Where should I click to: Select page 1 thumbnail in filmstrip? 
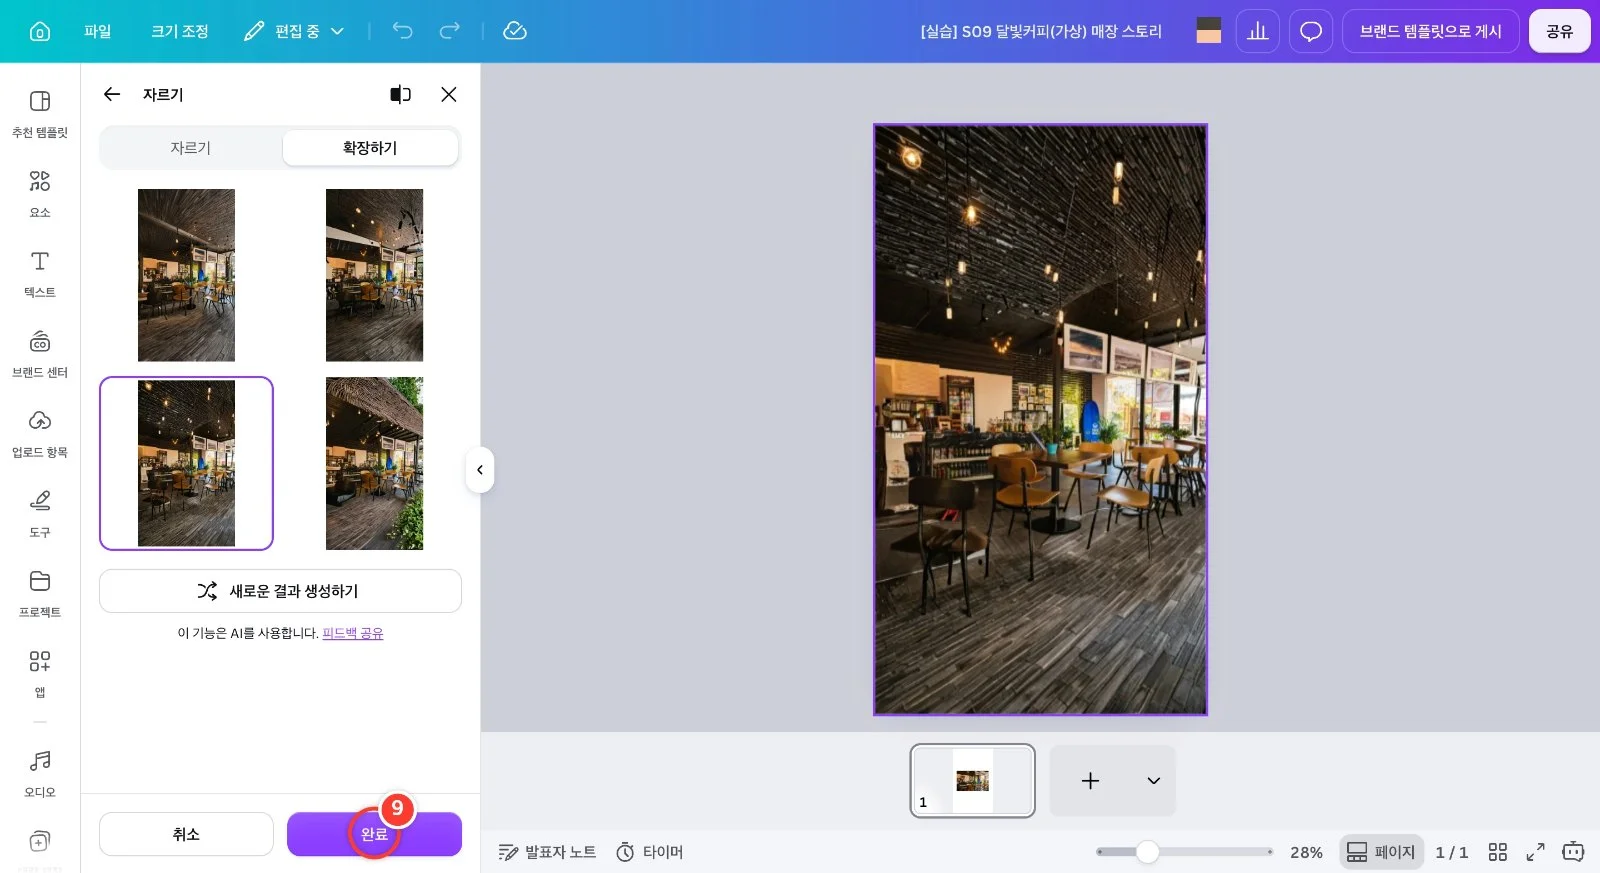tap(973, 781)
